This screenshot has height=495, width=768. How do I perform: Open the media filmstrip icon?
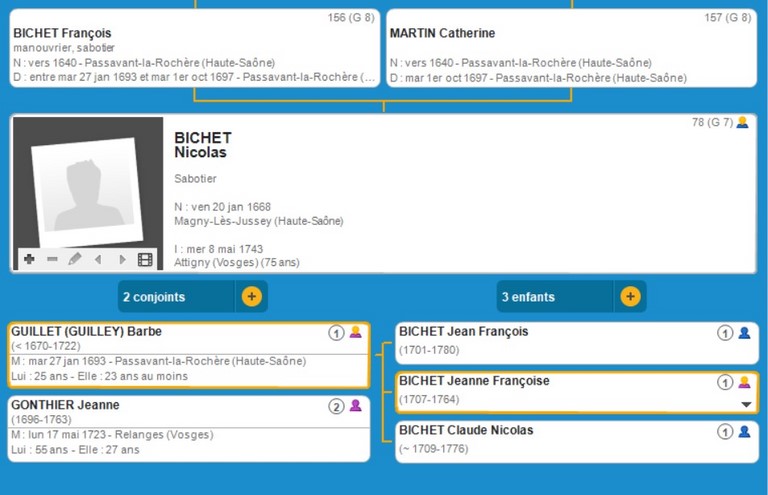146,259
